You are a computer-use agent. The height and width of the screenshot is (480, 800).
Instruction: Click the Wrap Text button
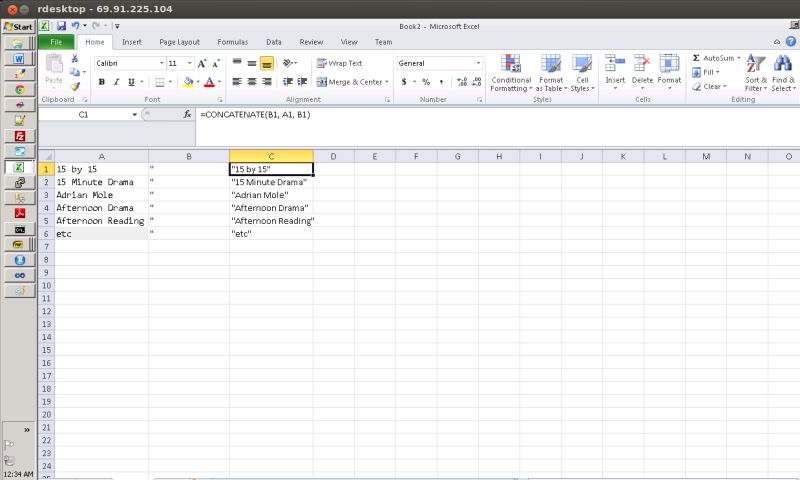(339, 63)
